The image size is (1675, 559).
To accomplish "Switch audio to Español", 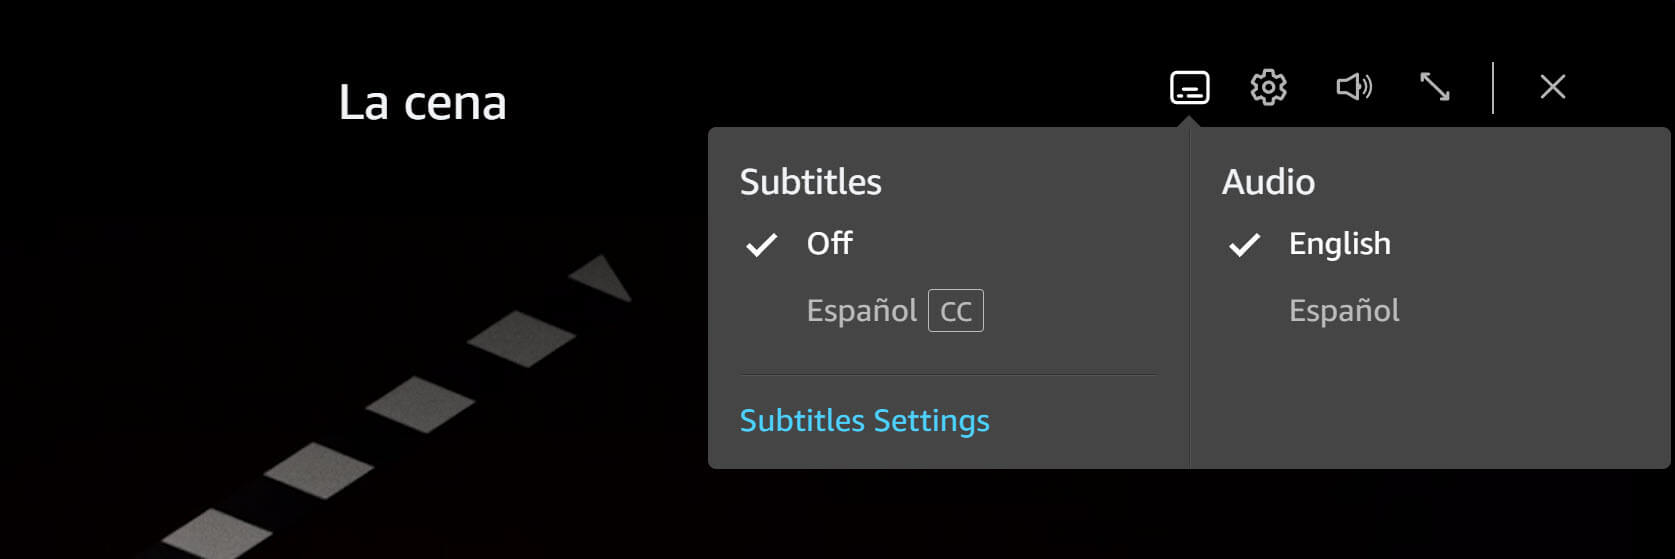I will 1344,311.
